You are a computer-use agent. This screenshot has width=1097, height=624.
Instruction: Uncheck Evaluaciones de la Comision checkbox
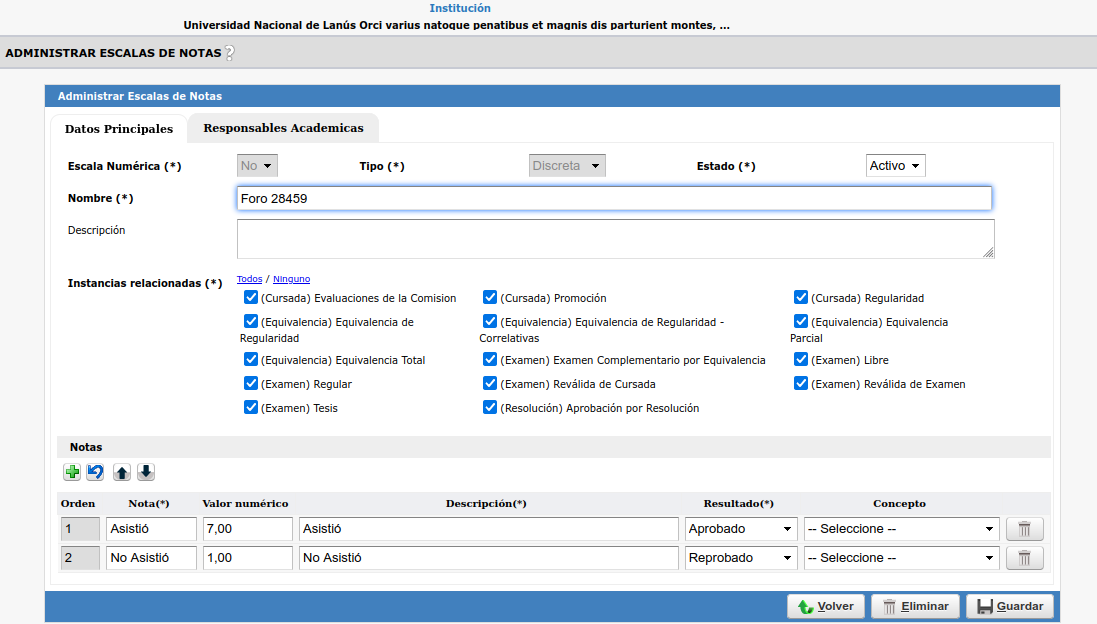coord(250,297)
